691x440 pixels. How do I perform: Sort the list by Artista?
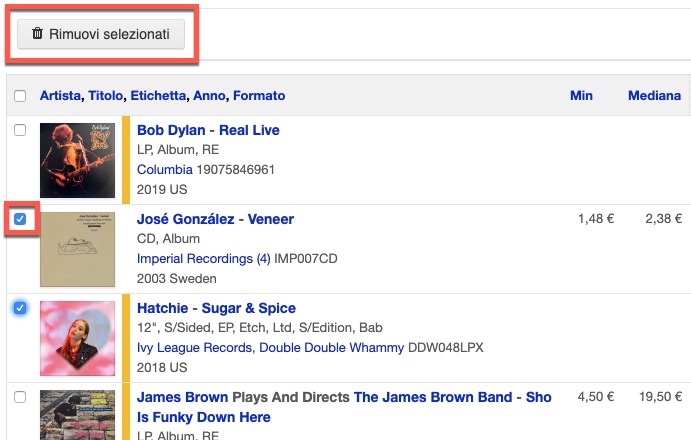(60, 96)
